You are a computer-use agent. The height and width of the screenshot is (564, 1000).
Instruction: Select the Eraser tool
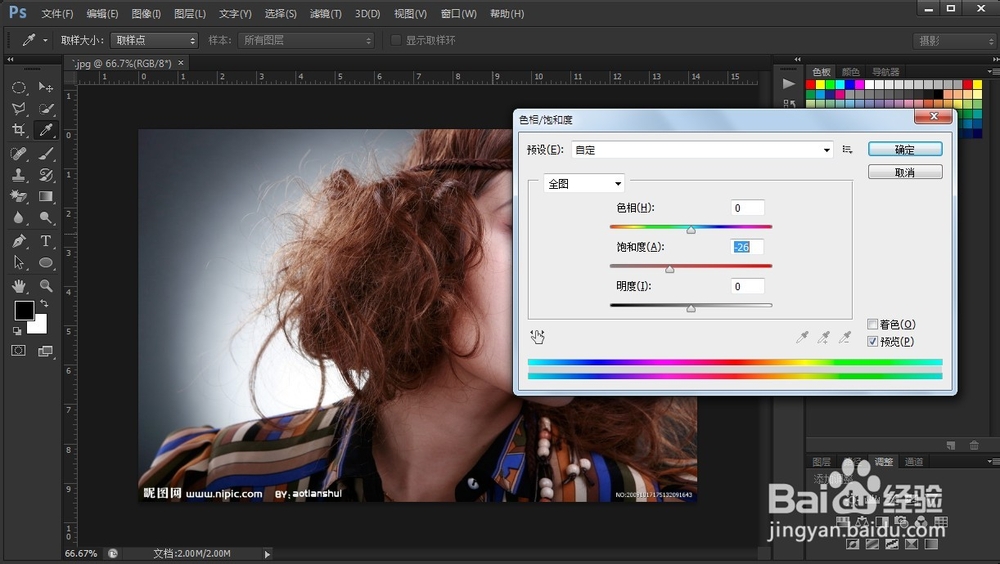[18, 197]
